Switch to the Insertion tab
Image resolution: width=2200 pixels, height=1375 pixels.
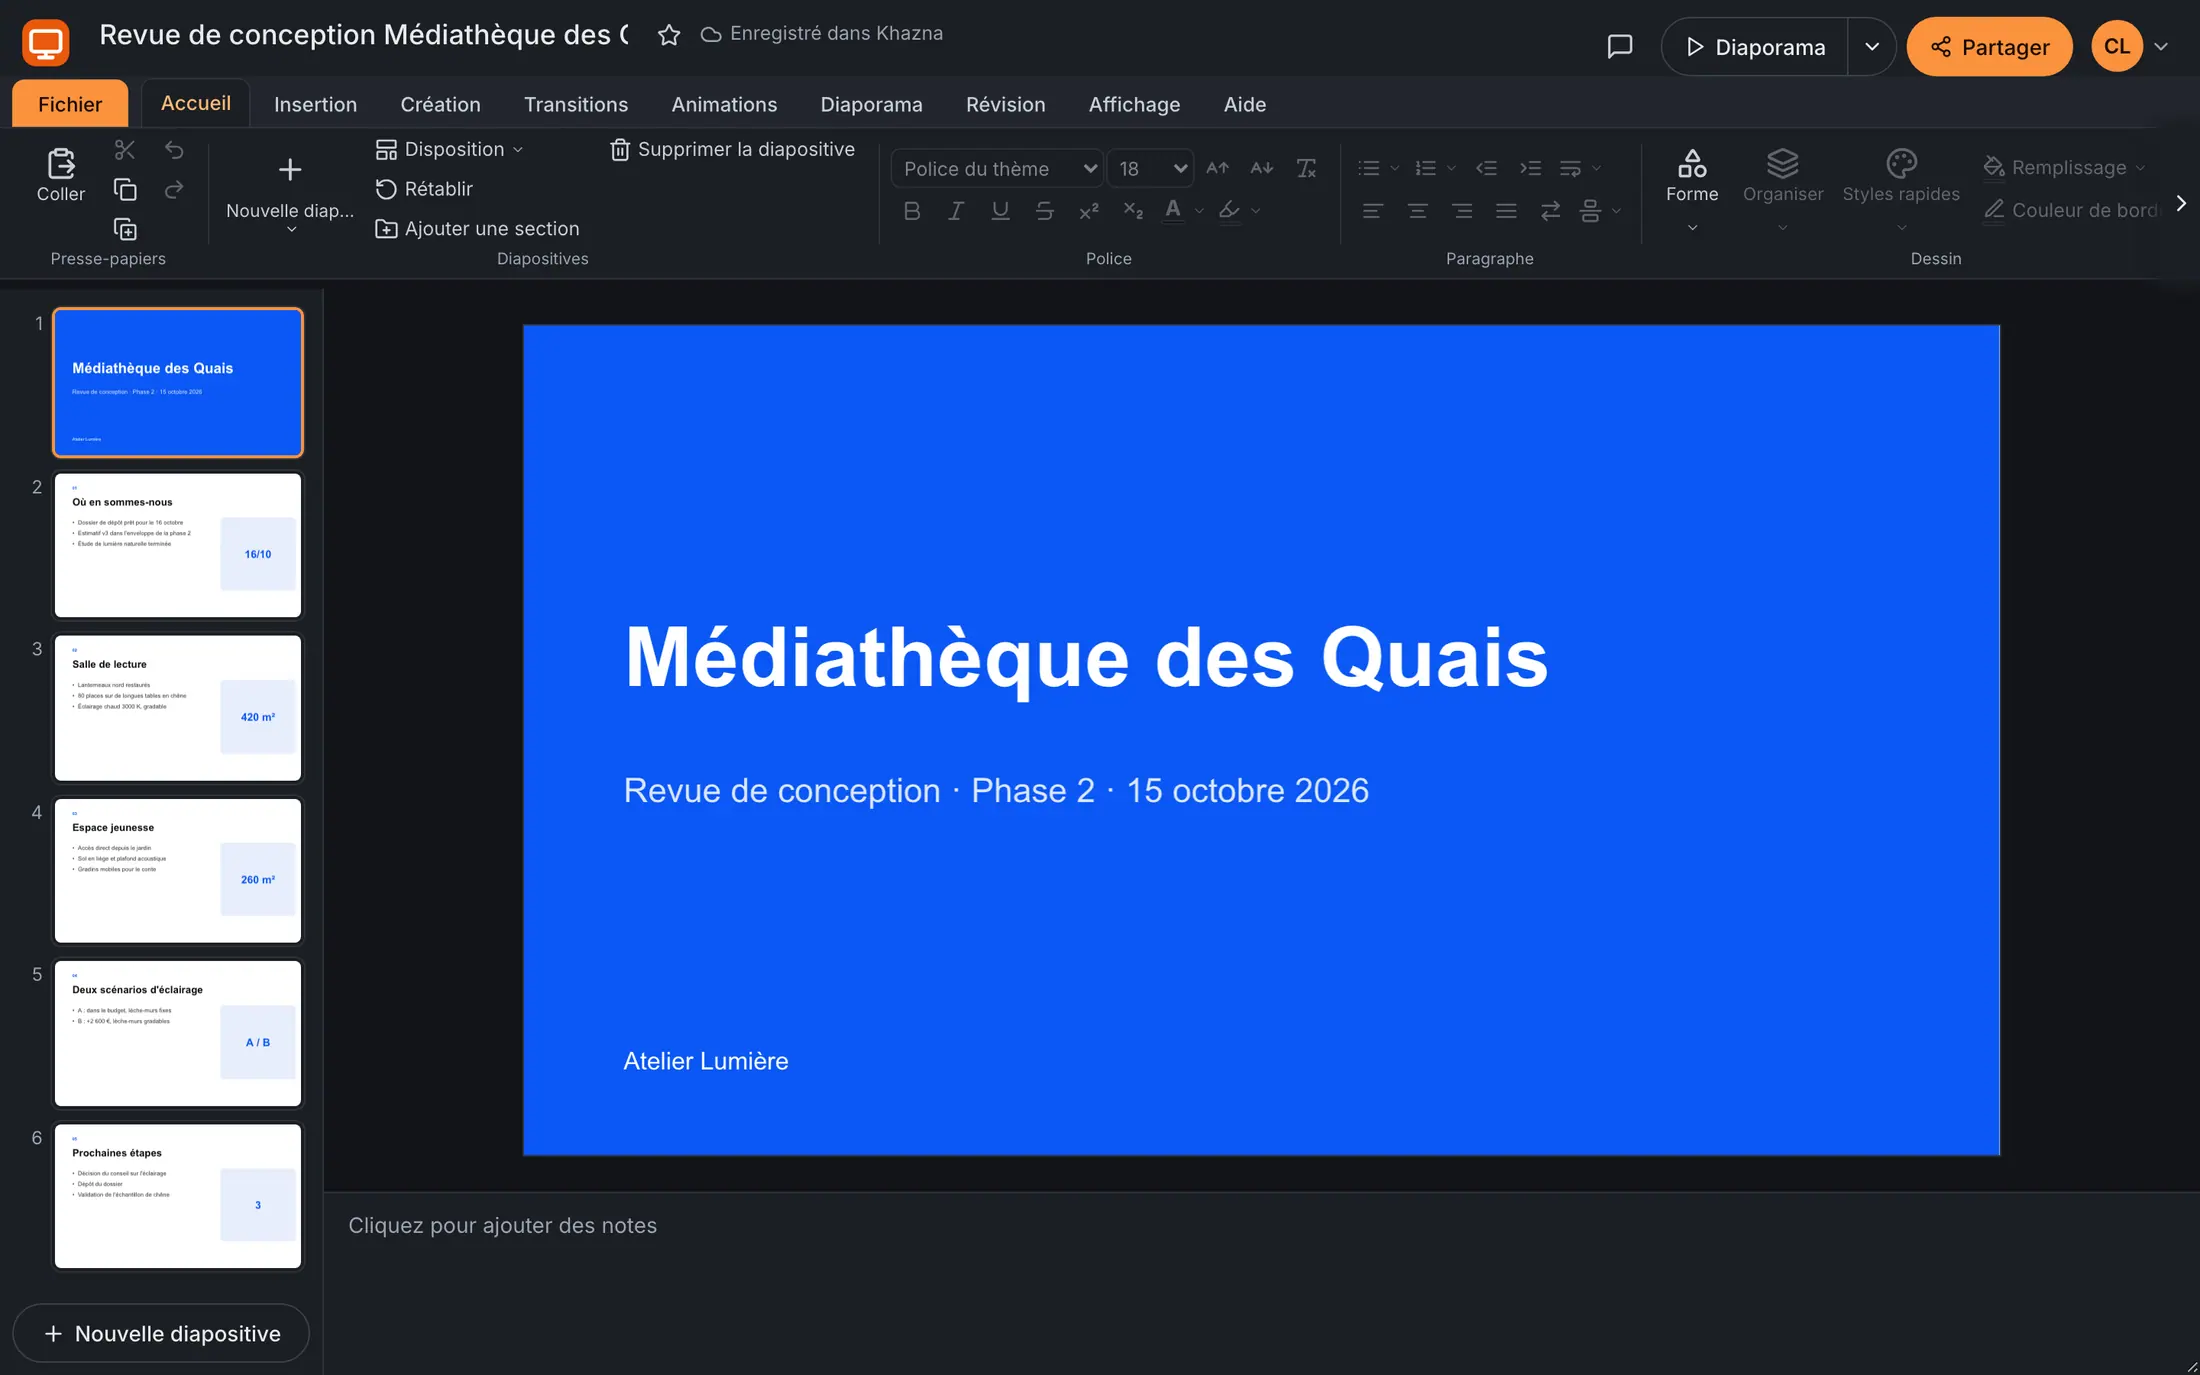coord(315,104)
